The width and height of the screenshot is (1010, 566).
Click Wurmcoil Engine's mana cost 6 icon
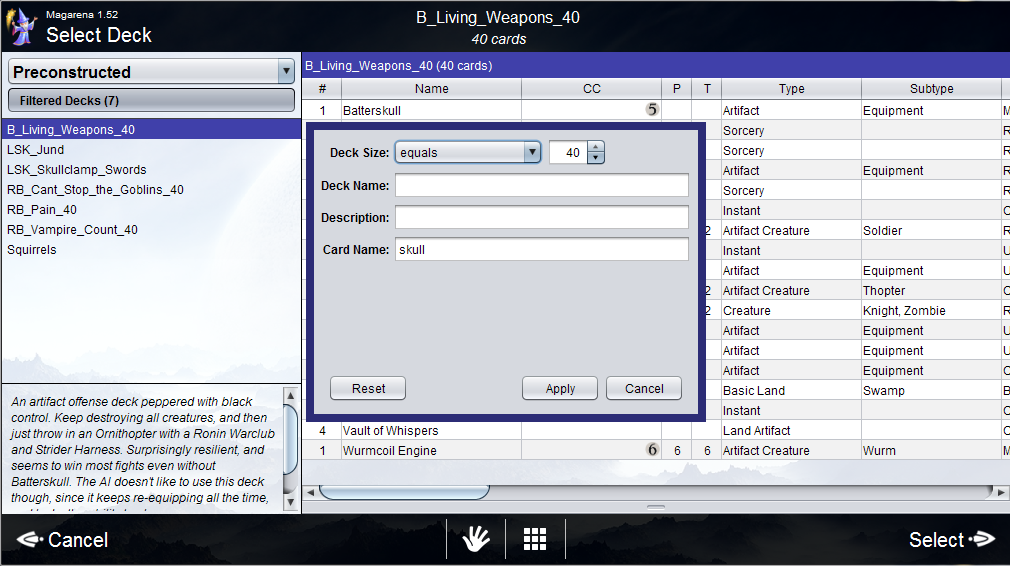click(x=652, y=450)
